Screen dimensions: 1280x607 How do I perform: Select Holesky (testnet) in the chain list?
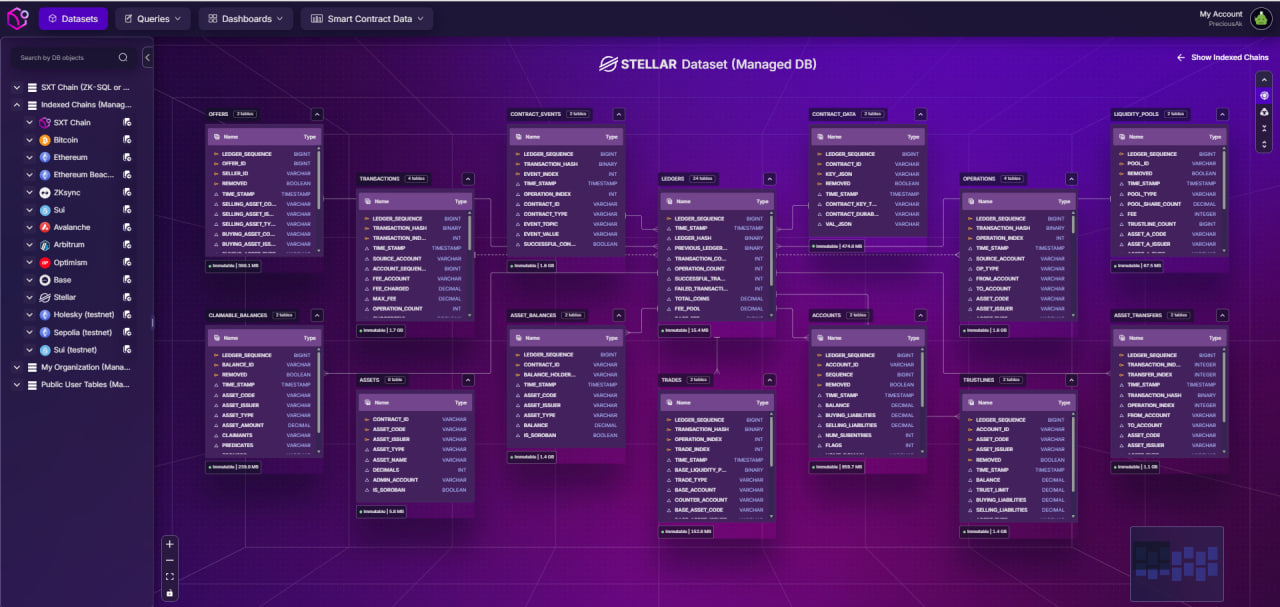[x=83, y=314]
